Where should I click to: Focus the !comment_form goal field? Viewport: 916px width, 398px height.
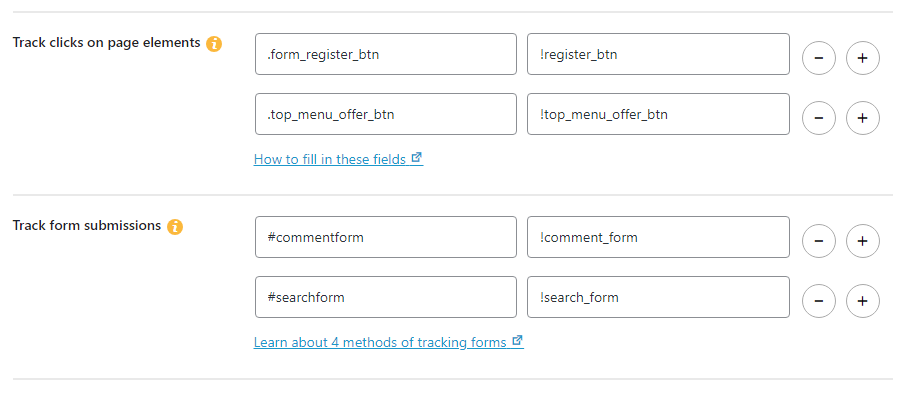[658, 237]
